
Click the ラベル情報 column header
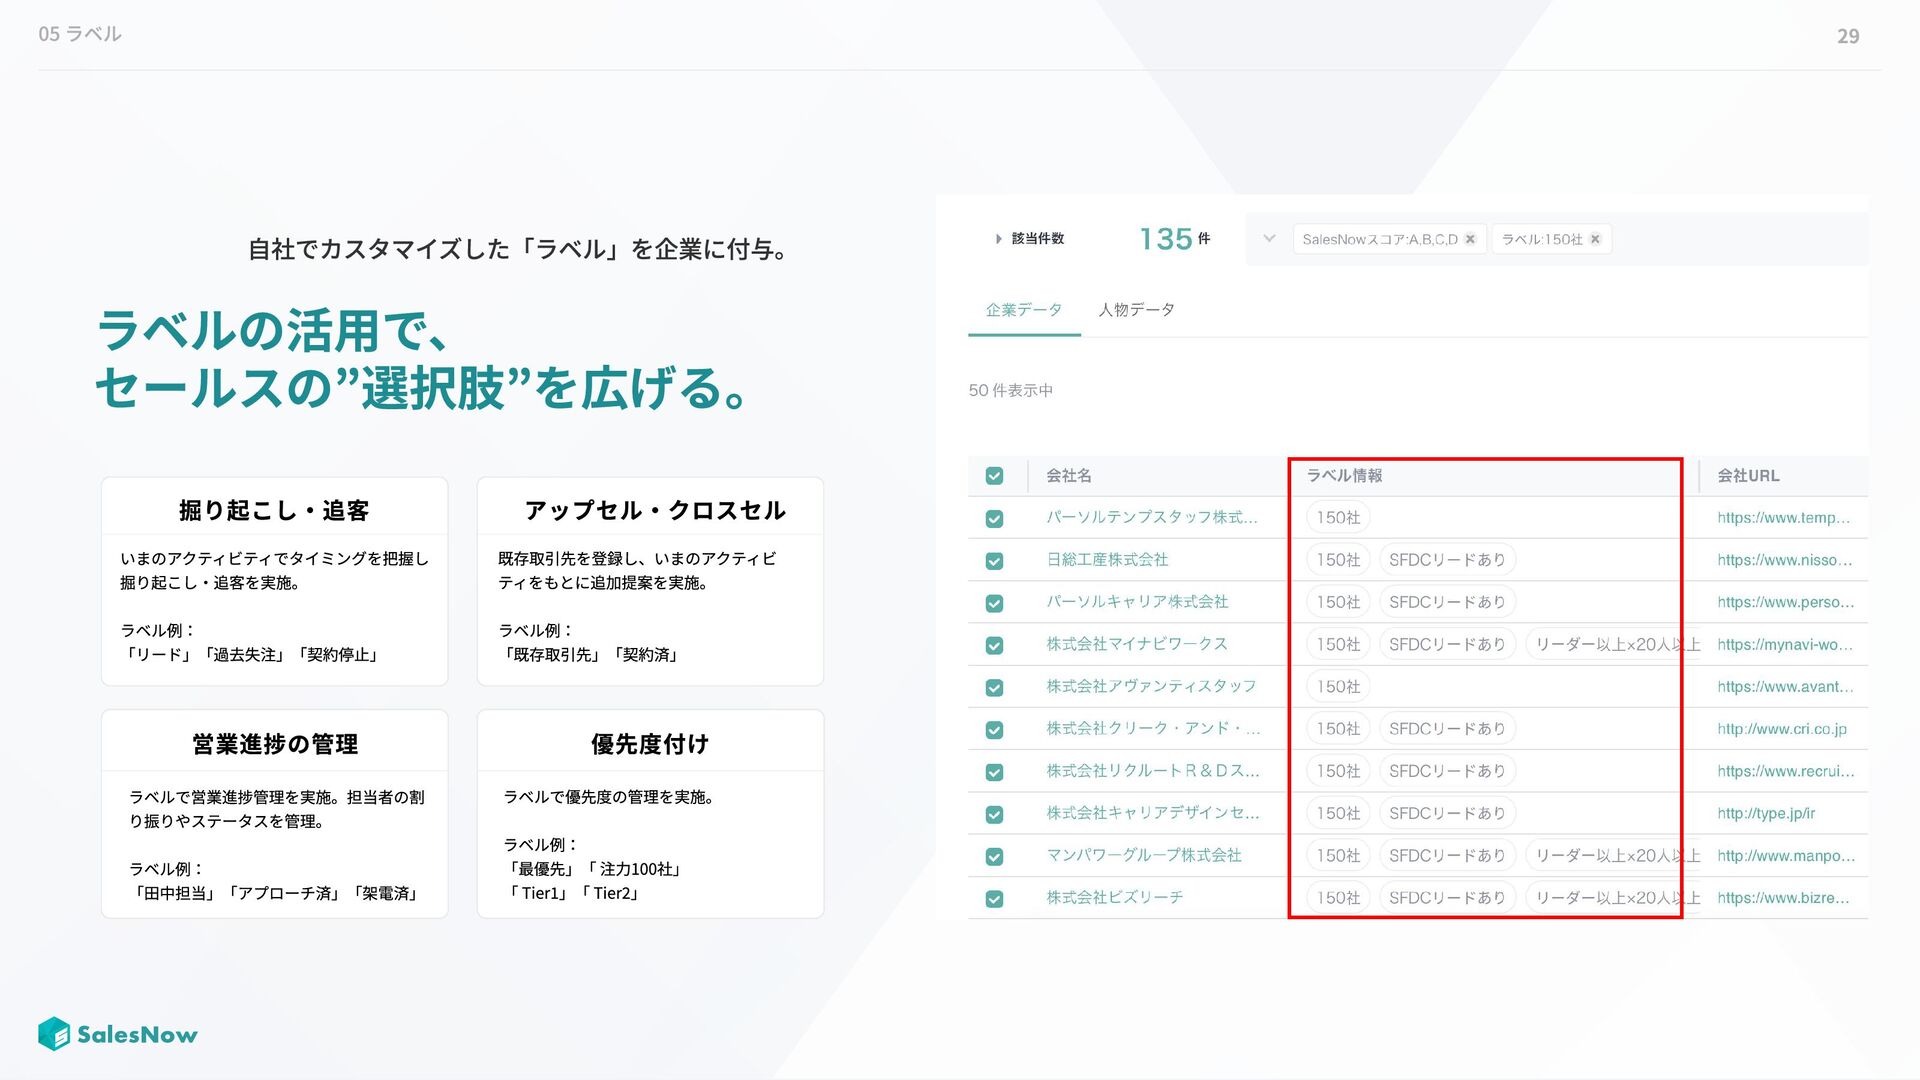(x=1344, y=475)
